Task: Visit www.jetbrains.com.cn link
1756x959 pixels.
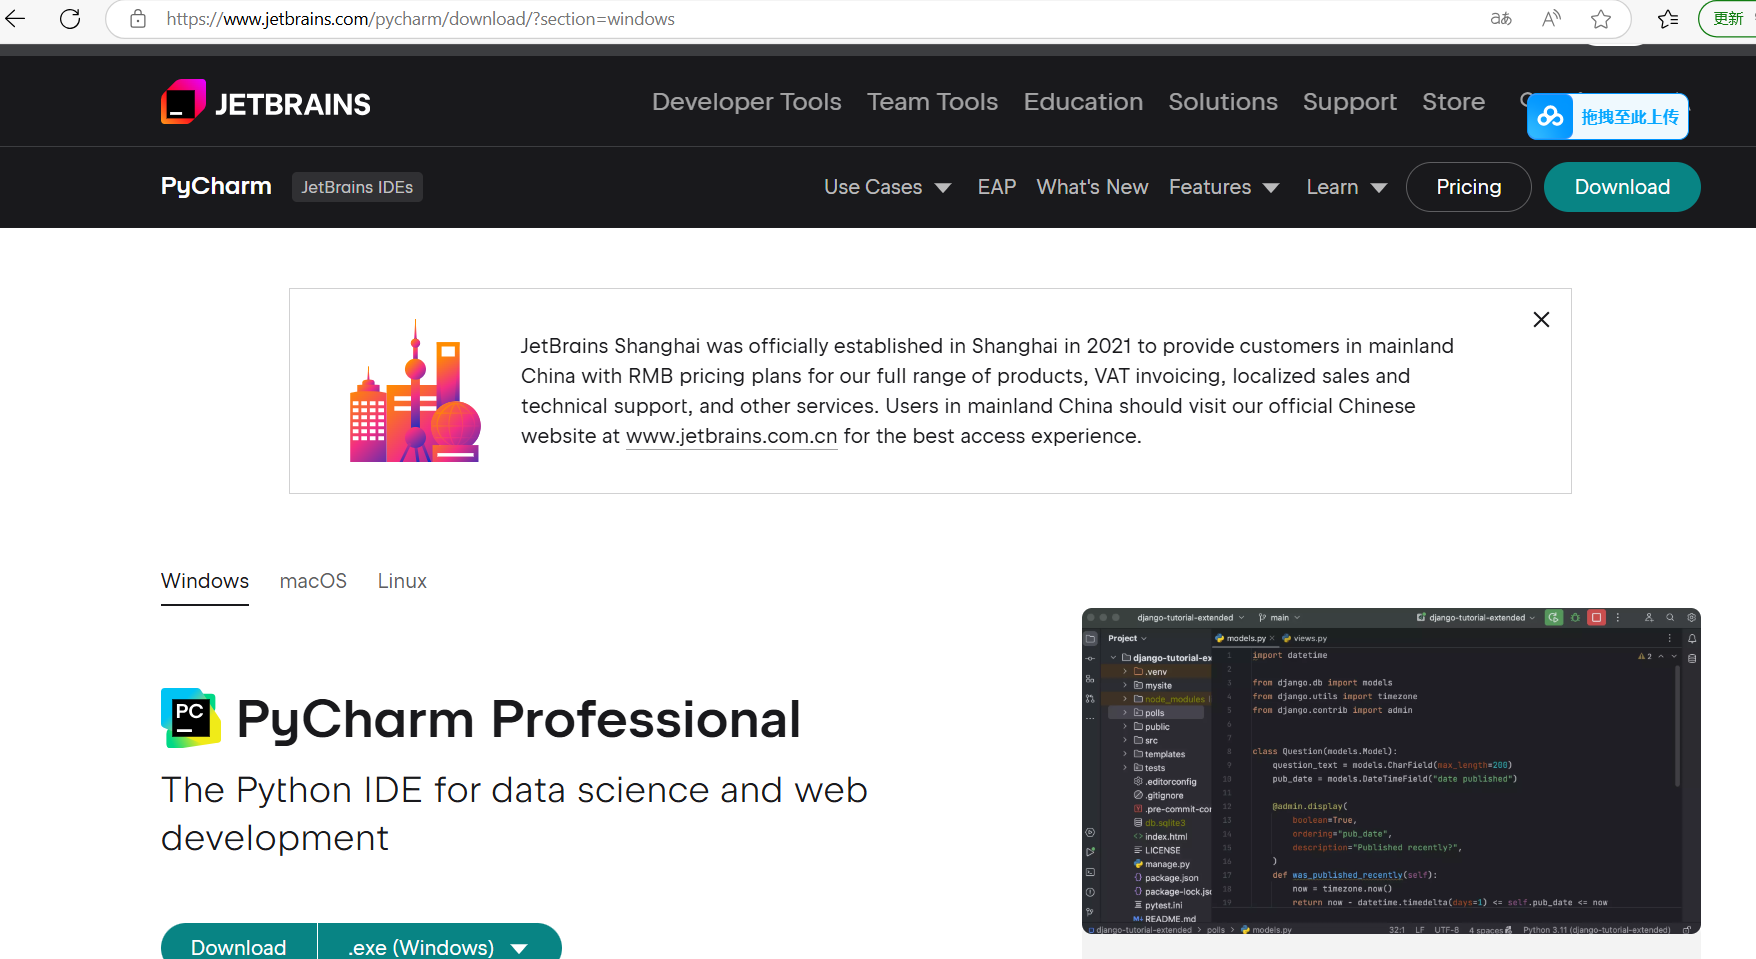Action: point(732,436)
